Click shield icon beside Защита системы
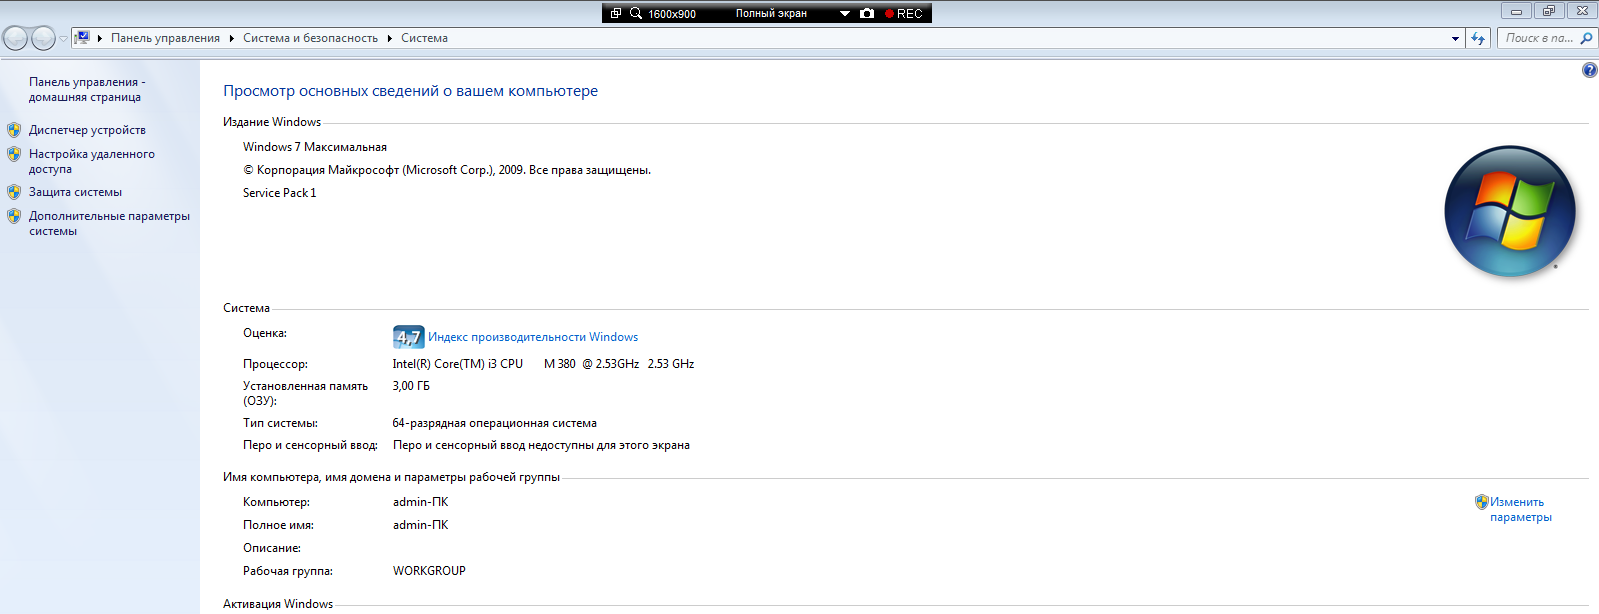Image resolution: width=1599 pixels, height=614 pixels. click(x=14, y=192)
